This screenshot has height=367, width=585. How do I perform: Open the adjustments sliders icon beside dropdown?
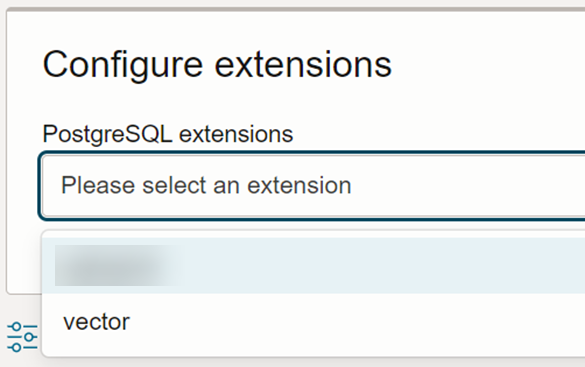point(22,337)
